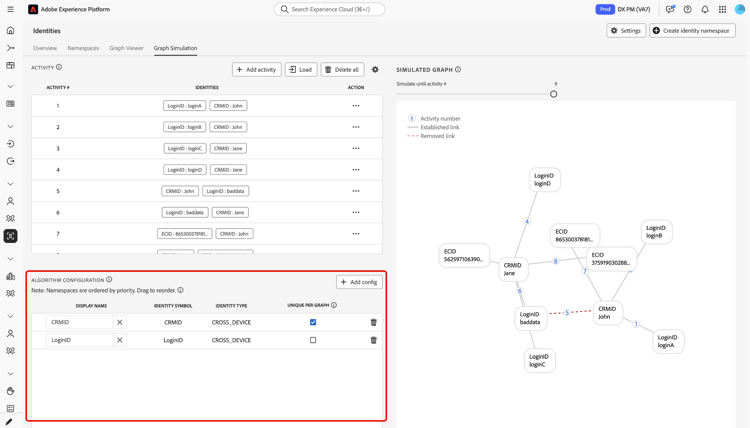Open actions menu for activity 5
Image resolution: width=750 pixels, height=428 pixels.
pyautogui.click(x=356, y=191)
